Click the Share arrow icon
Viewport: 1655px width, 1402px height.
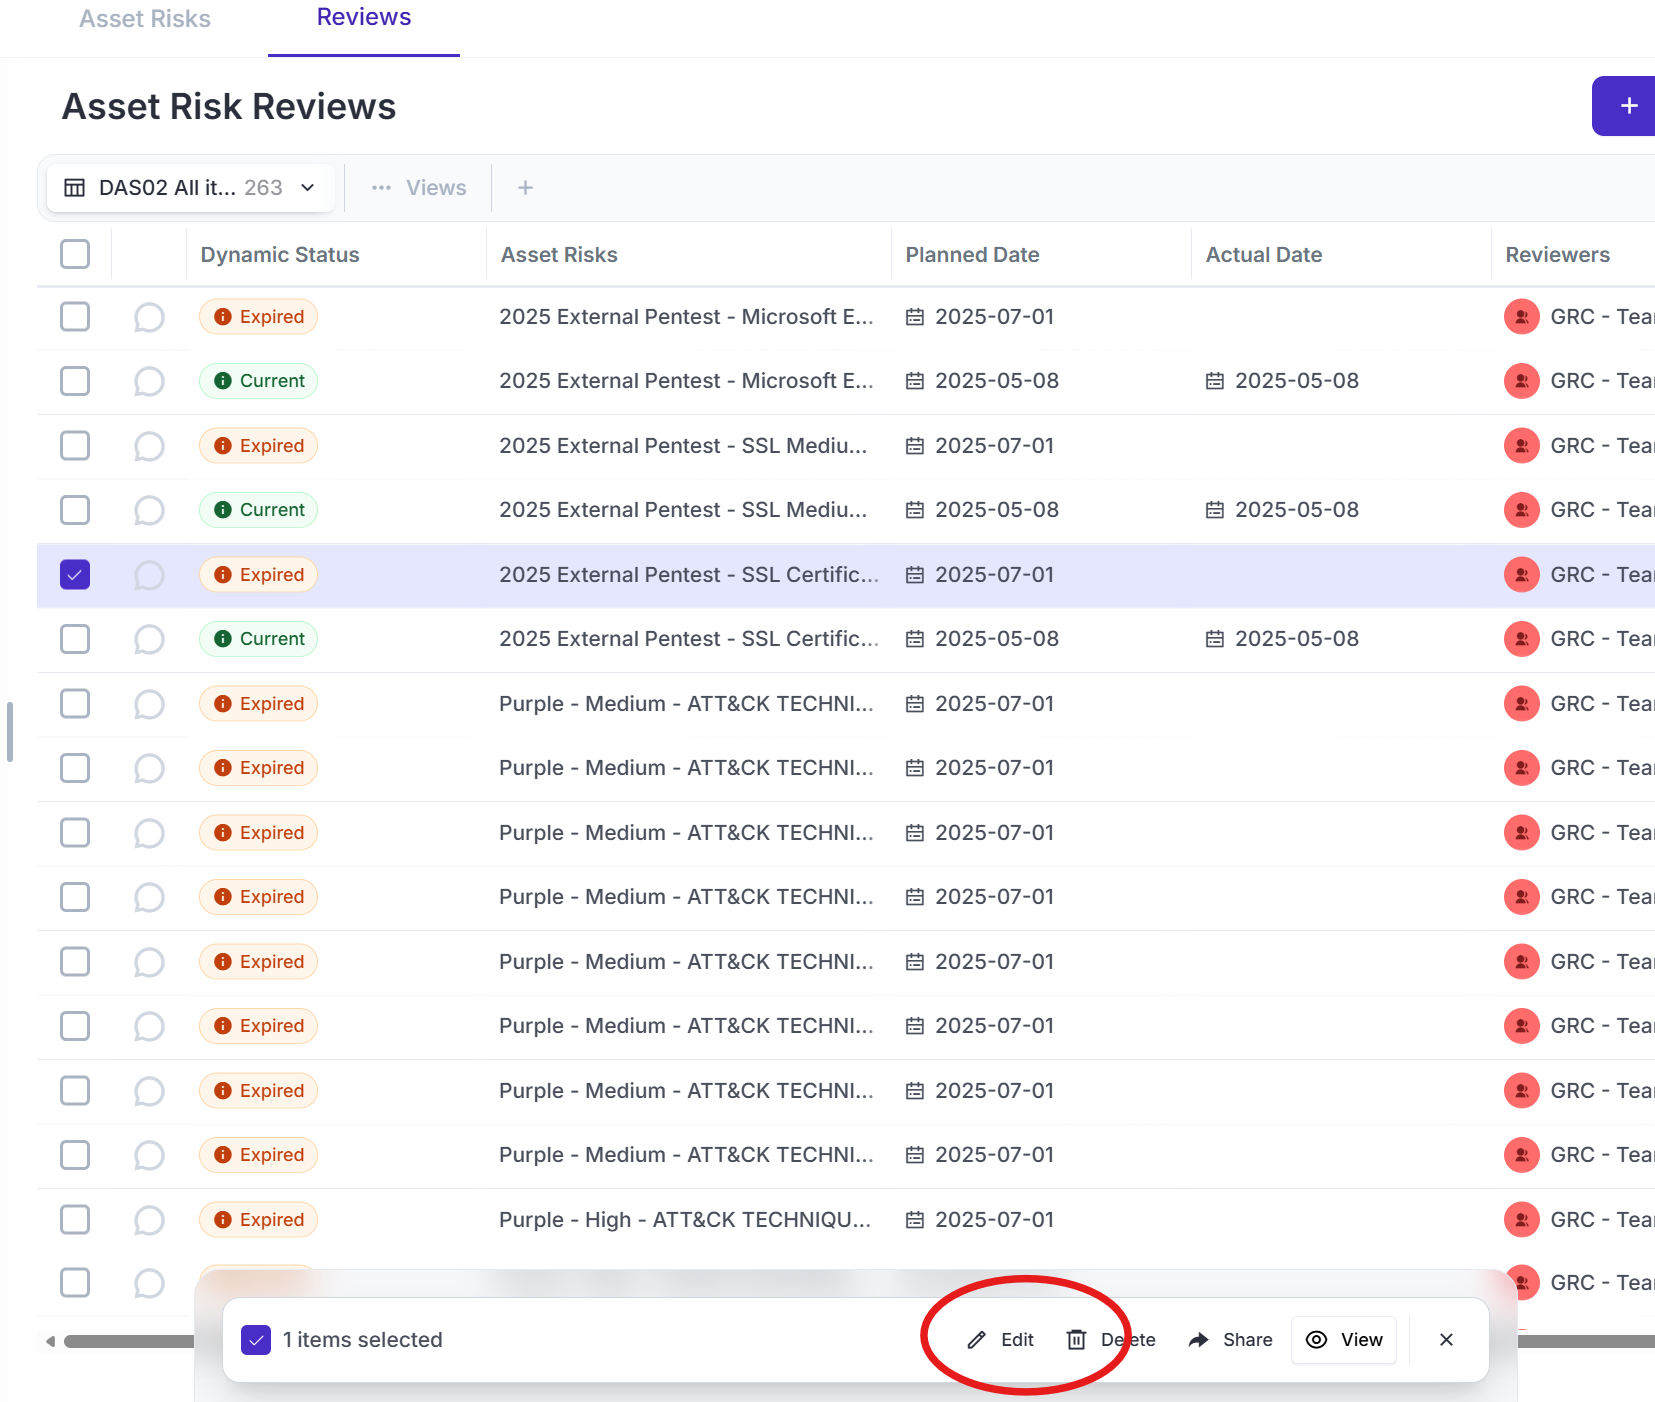1198,1340
